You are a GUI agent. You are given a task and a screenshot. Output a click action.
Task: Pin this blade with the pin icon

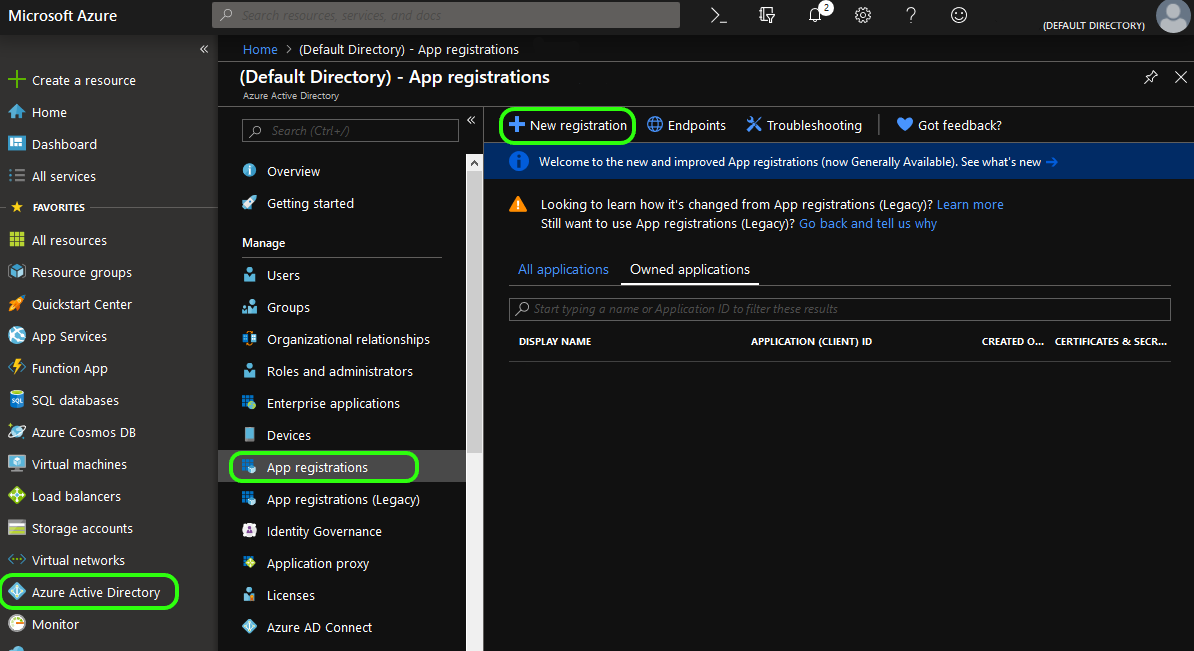[1151, 77]
